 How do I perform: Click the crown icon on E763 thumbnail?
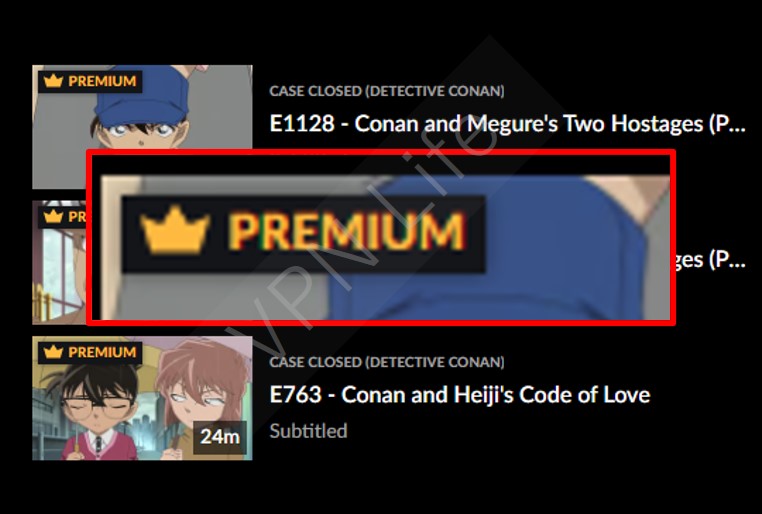[x=53, y=352]
